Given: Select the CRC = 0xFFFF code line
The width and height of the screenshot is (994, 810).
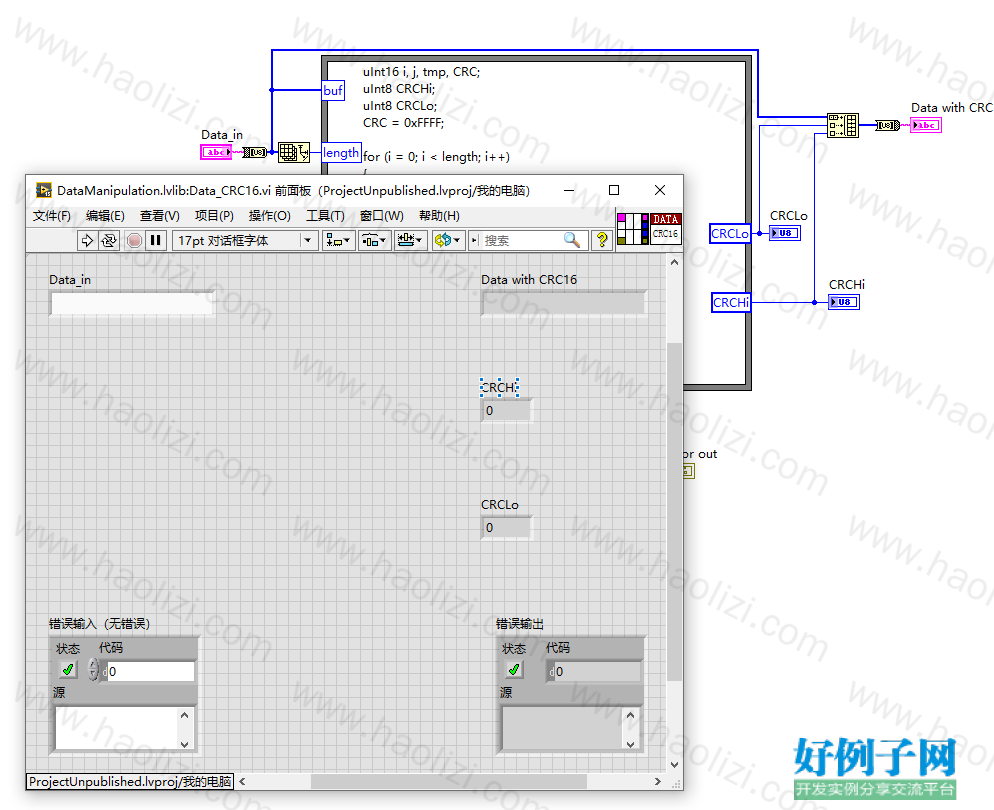Looking at the screenshot, I should tap(403, 122).
